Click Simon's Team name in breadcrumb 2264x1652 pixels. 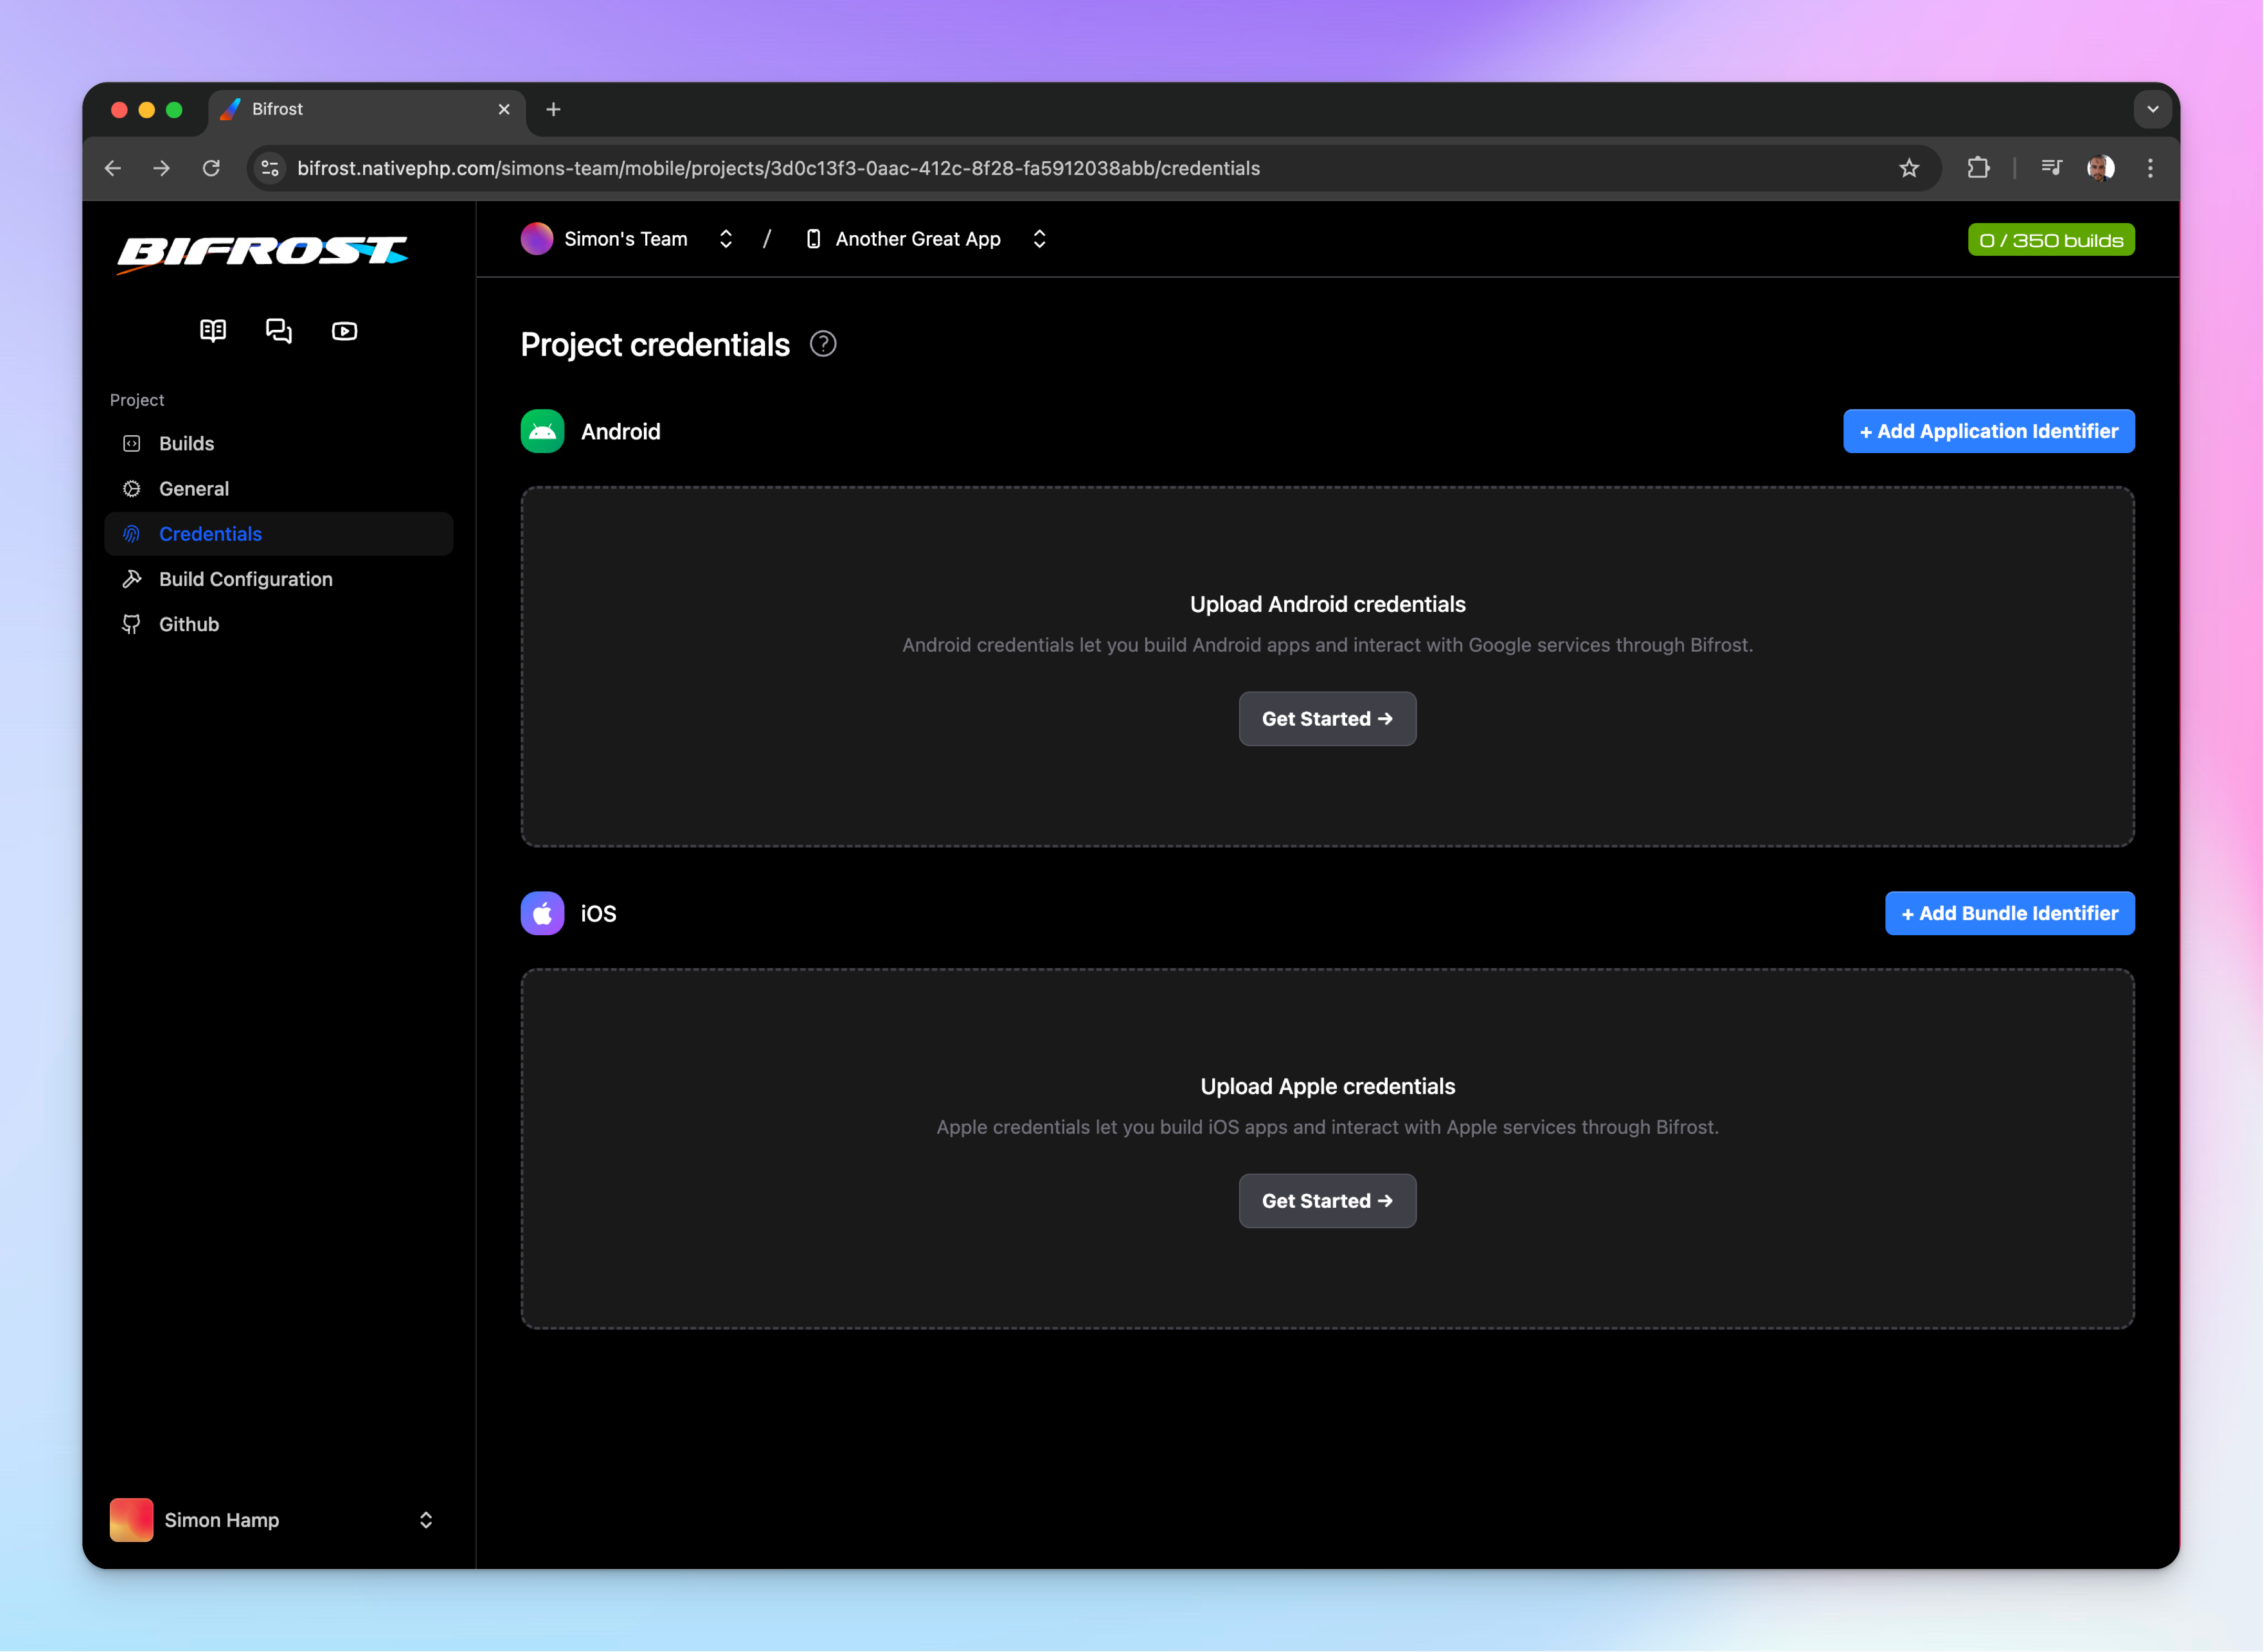pos(626,239)
